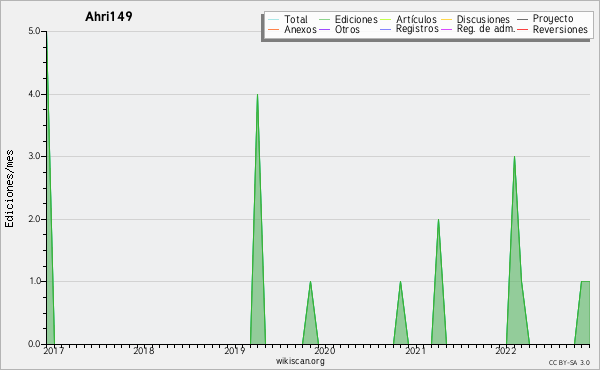Click the Artículos legend entry
600x370 pixels.
[x=408, y=19]
